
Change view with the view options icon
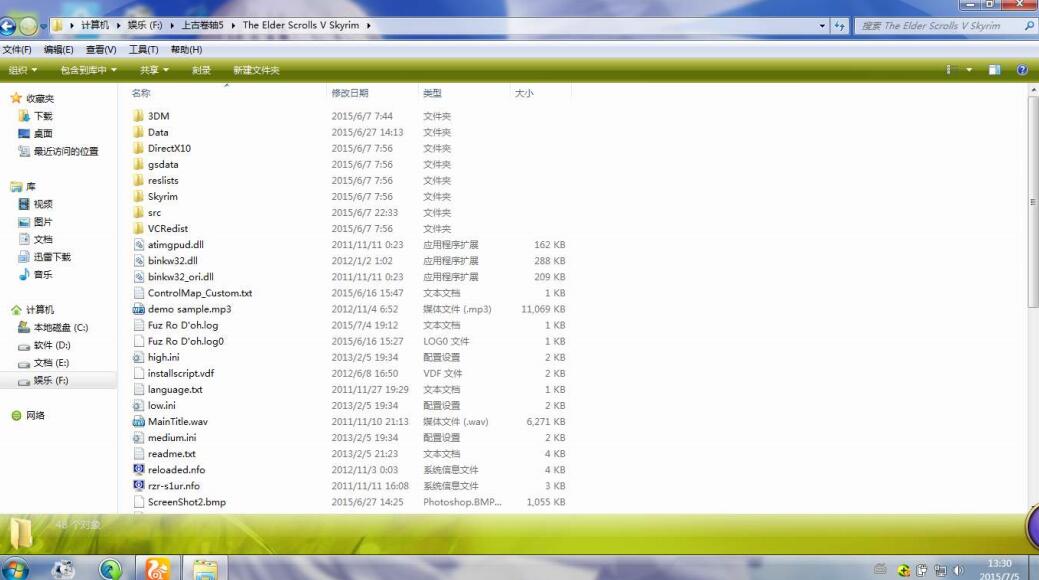[x=950, y=70]
